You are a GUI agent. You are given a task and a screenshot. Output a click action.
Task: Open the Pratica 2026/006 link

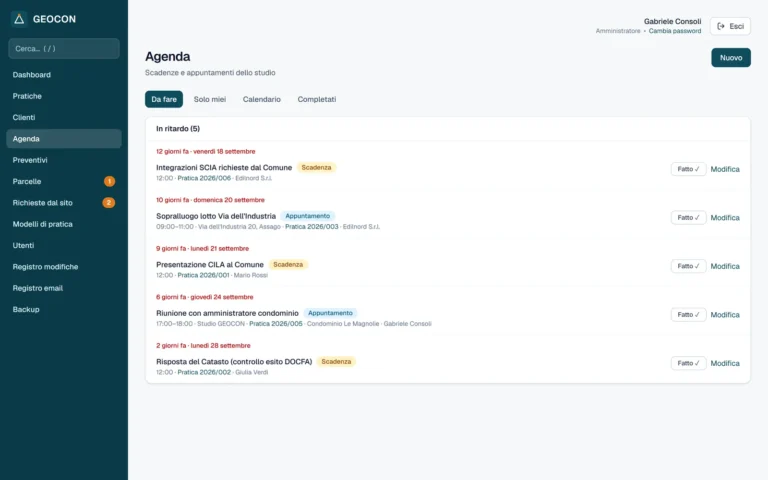(x=204, y=178)
